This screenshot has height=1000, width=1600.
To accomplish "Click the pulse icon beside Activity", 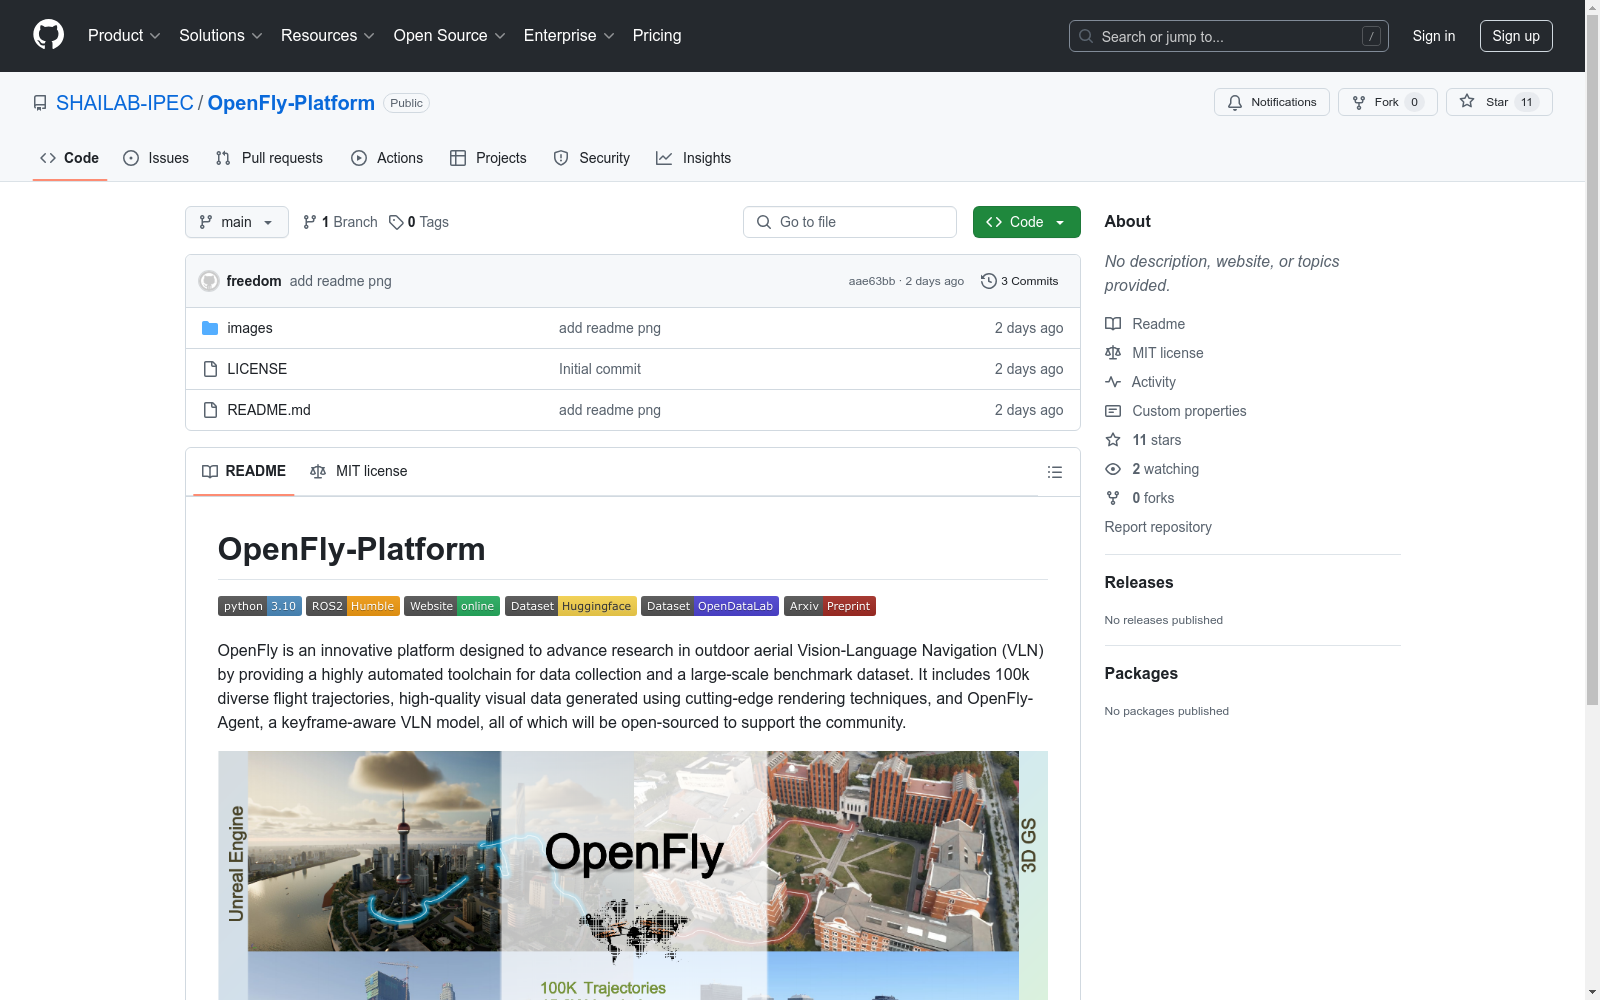I will 1113,382.
